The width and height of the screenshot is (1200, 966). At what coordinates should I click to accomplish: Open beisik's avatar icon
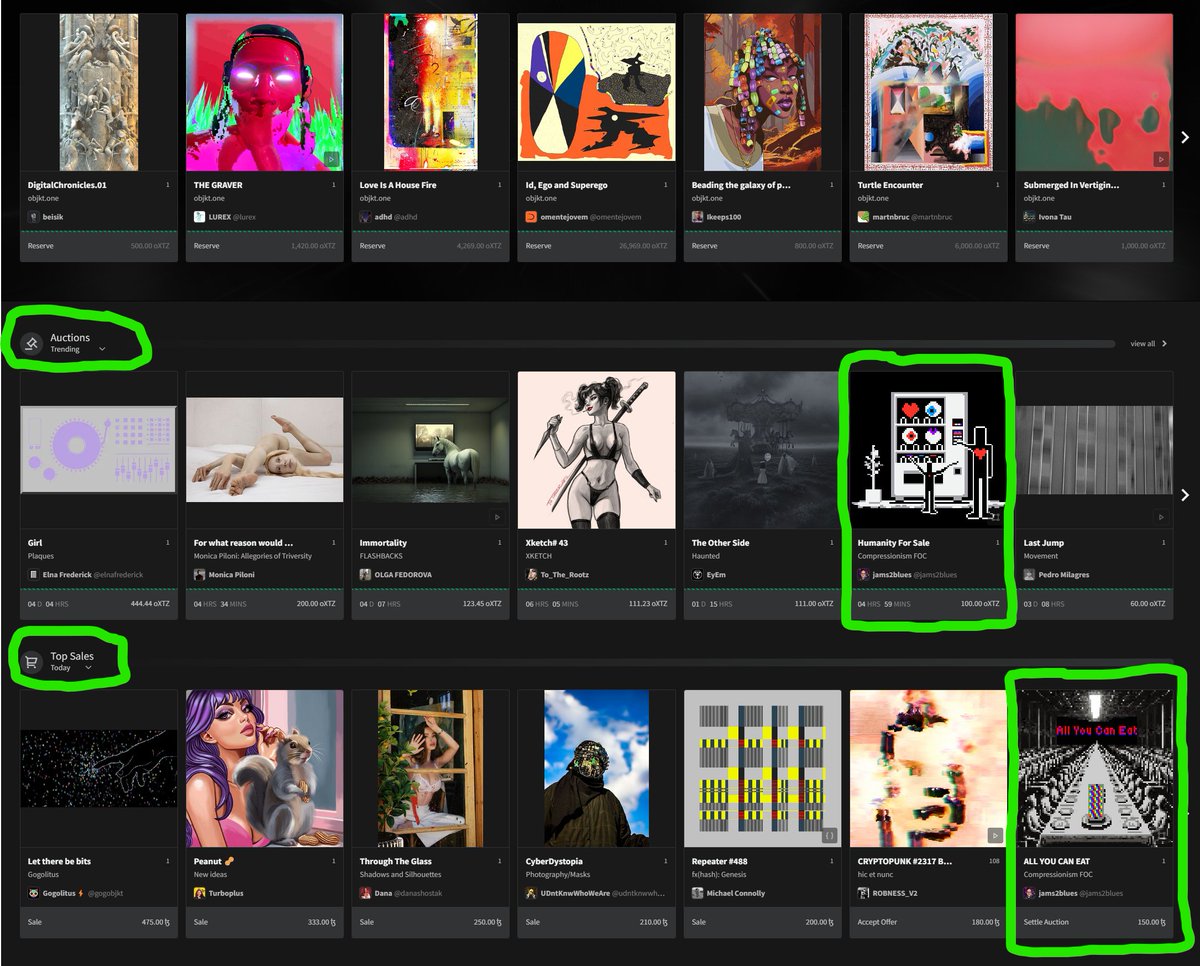(33, 216)
